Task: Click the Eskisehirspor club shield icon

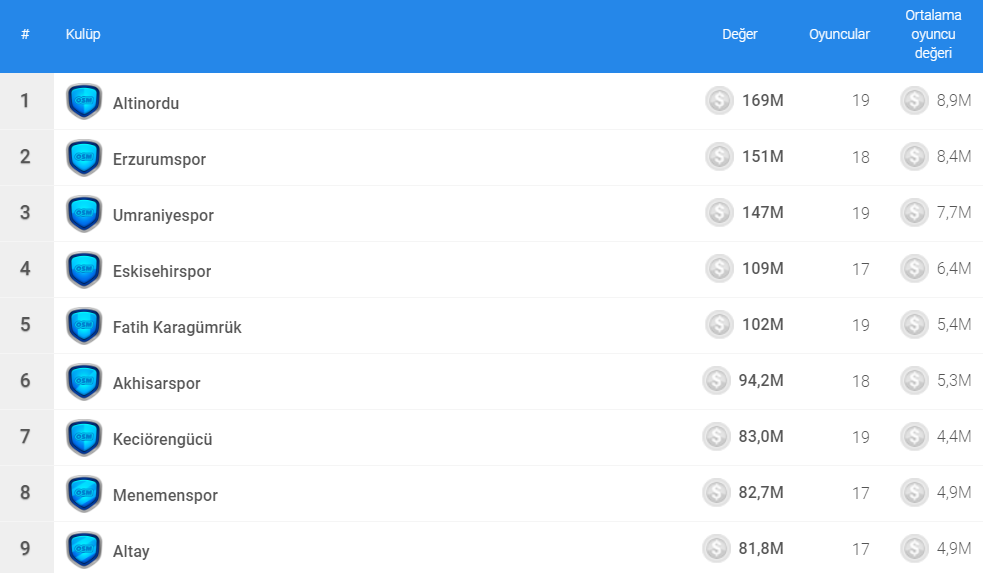Action: 84,270
